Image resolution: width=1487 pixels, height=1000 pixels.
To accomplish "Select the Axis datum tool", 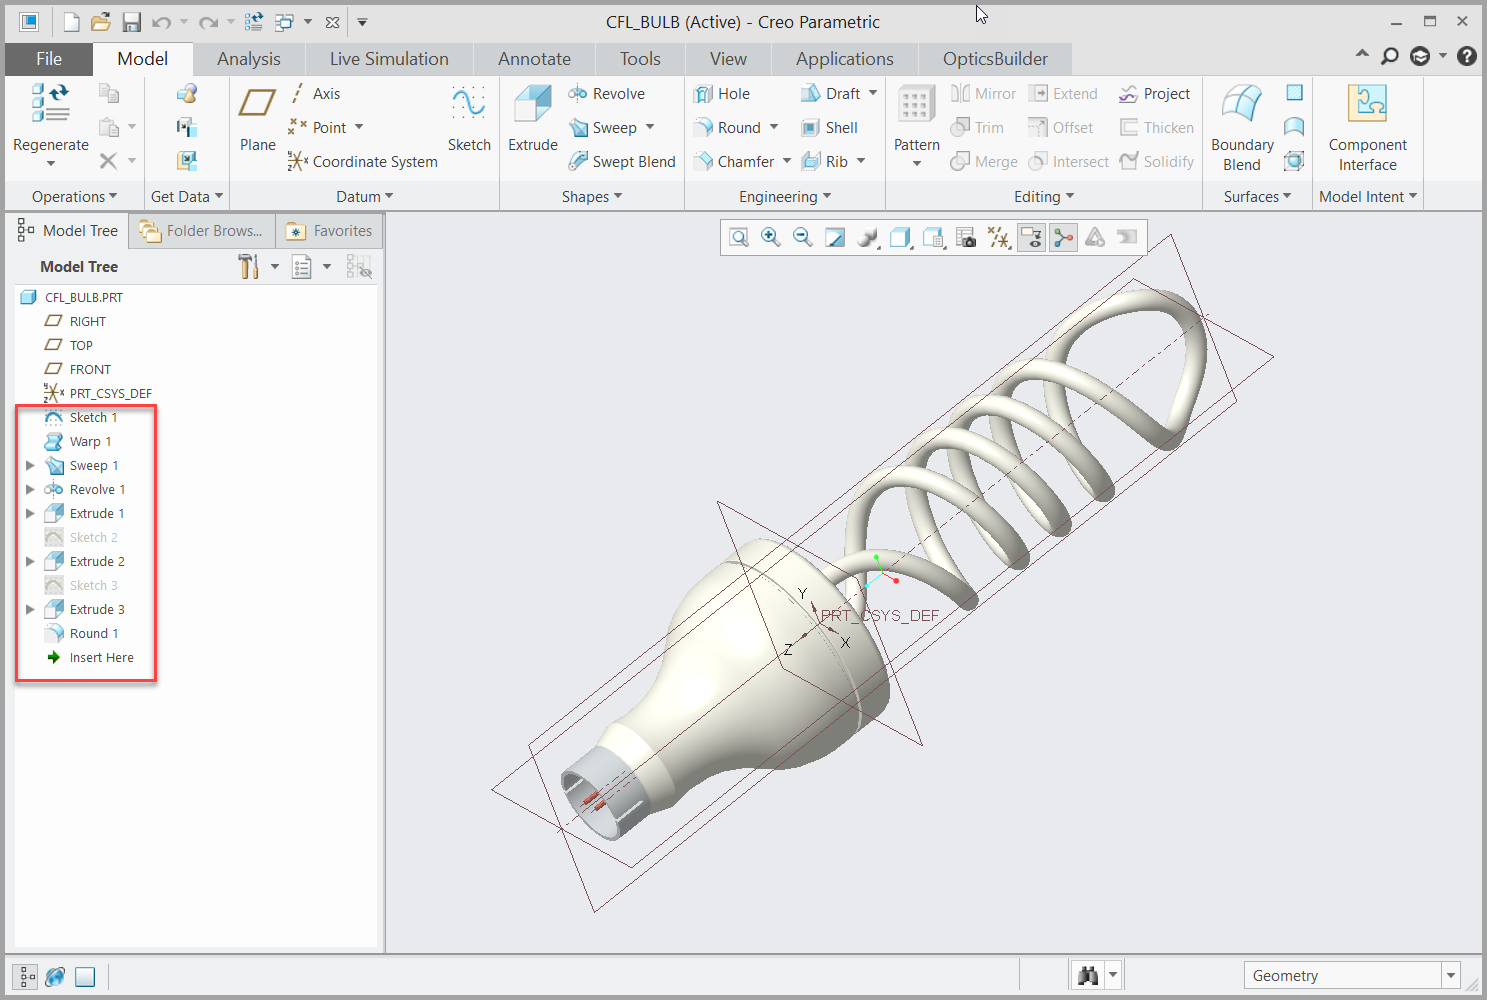I will click(316, 93).
